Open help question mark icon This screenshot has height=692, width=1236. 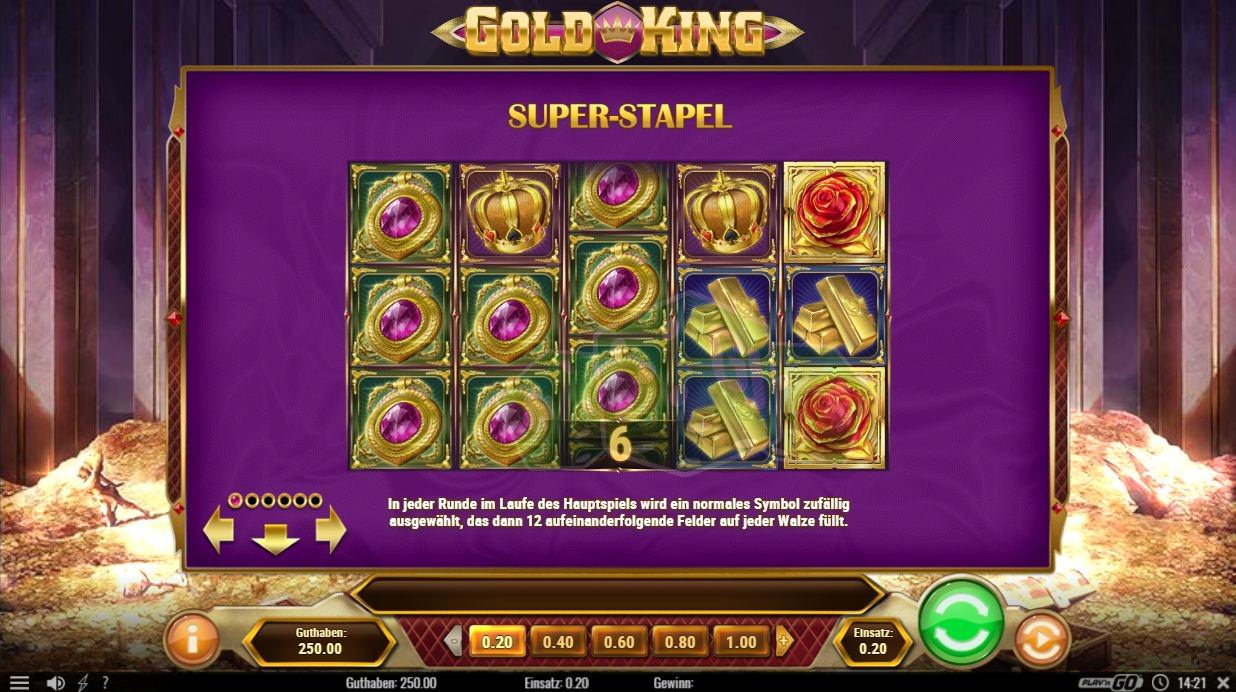click(105, 683)
